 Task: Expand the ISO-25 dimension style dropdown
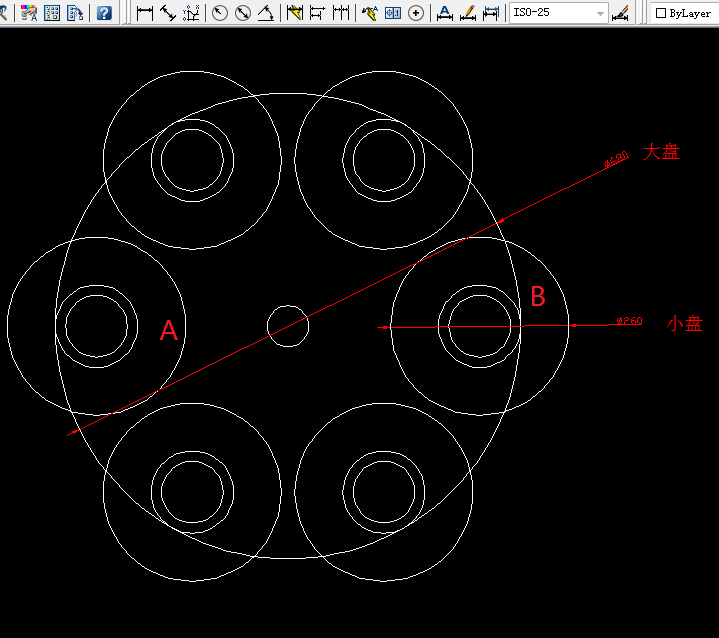click(600, 13)
